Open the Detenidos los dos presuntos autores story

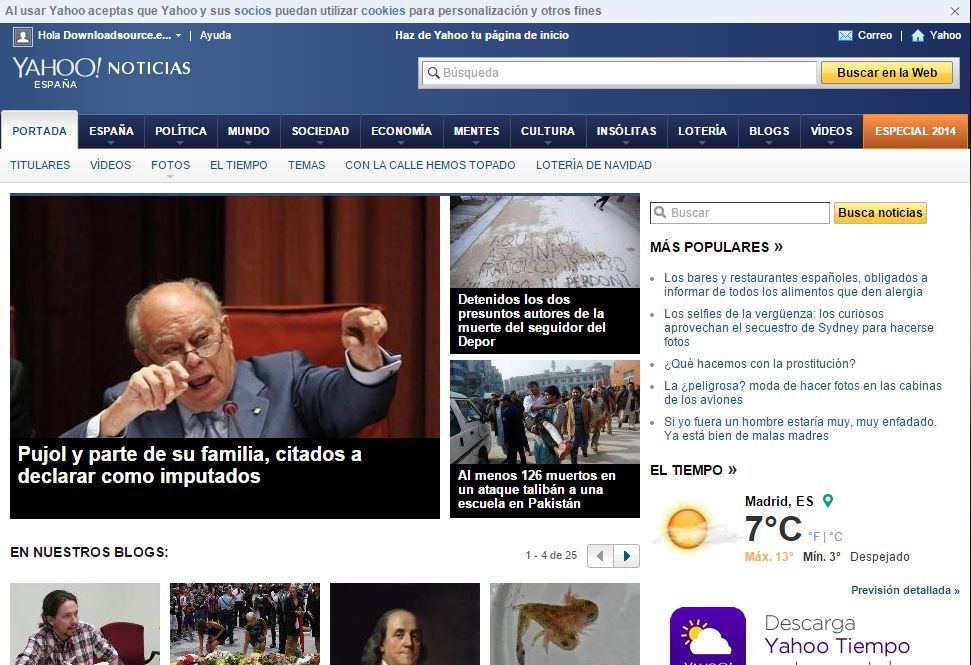(531, 320)
